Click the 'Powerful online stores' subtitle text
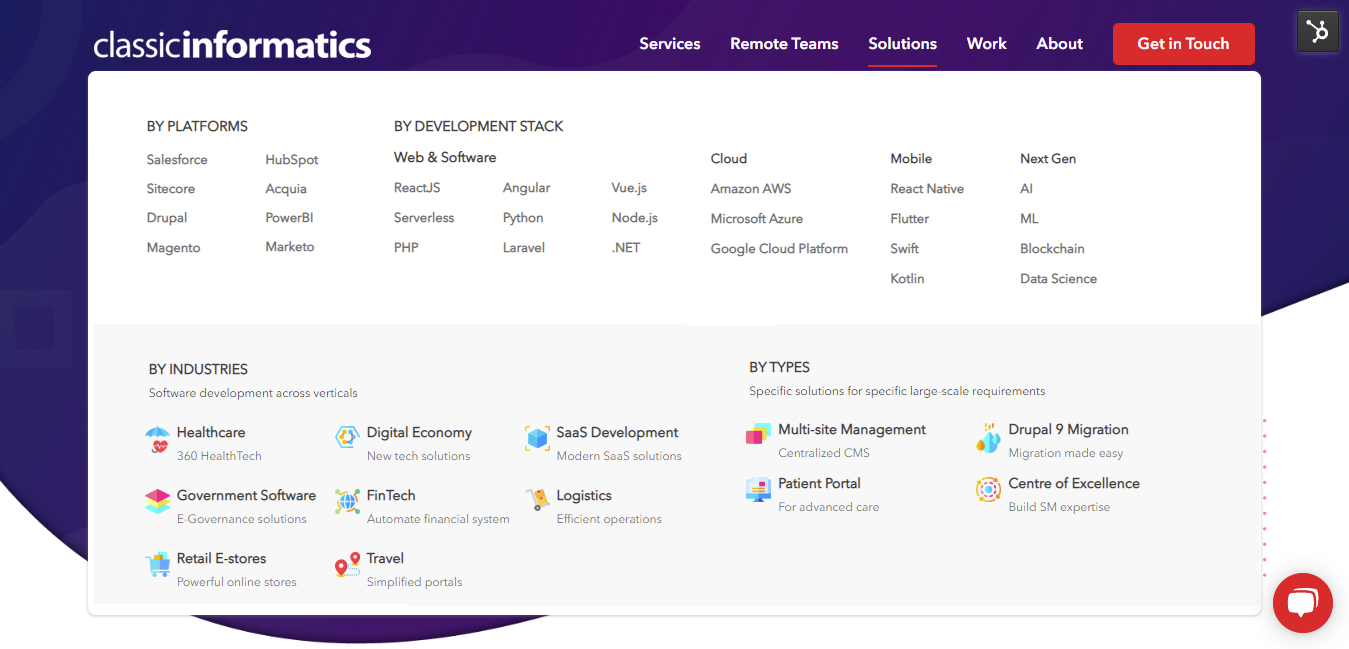 pyautogui.click(x=237, y=582)
